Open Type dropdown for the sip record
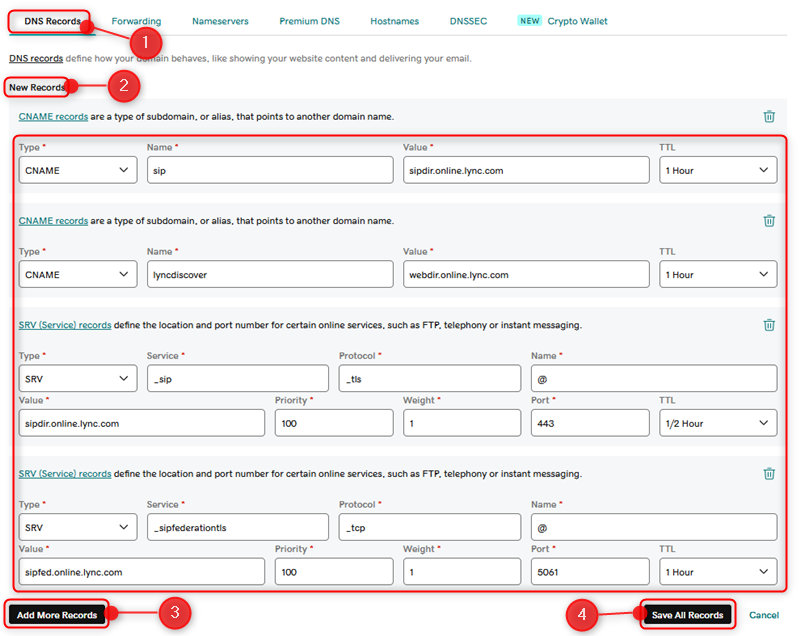The width and height of the screenshot is (800, 636). pyautogui.click(x=78, y=170)
